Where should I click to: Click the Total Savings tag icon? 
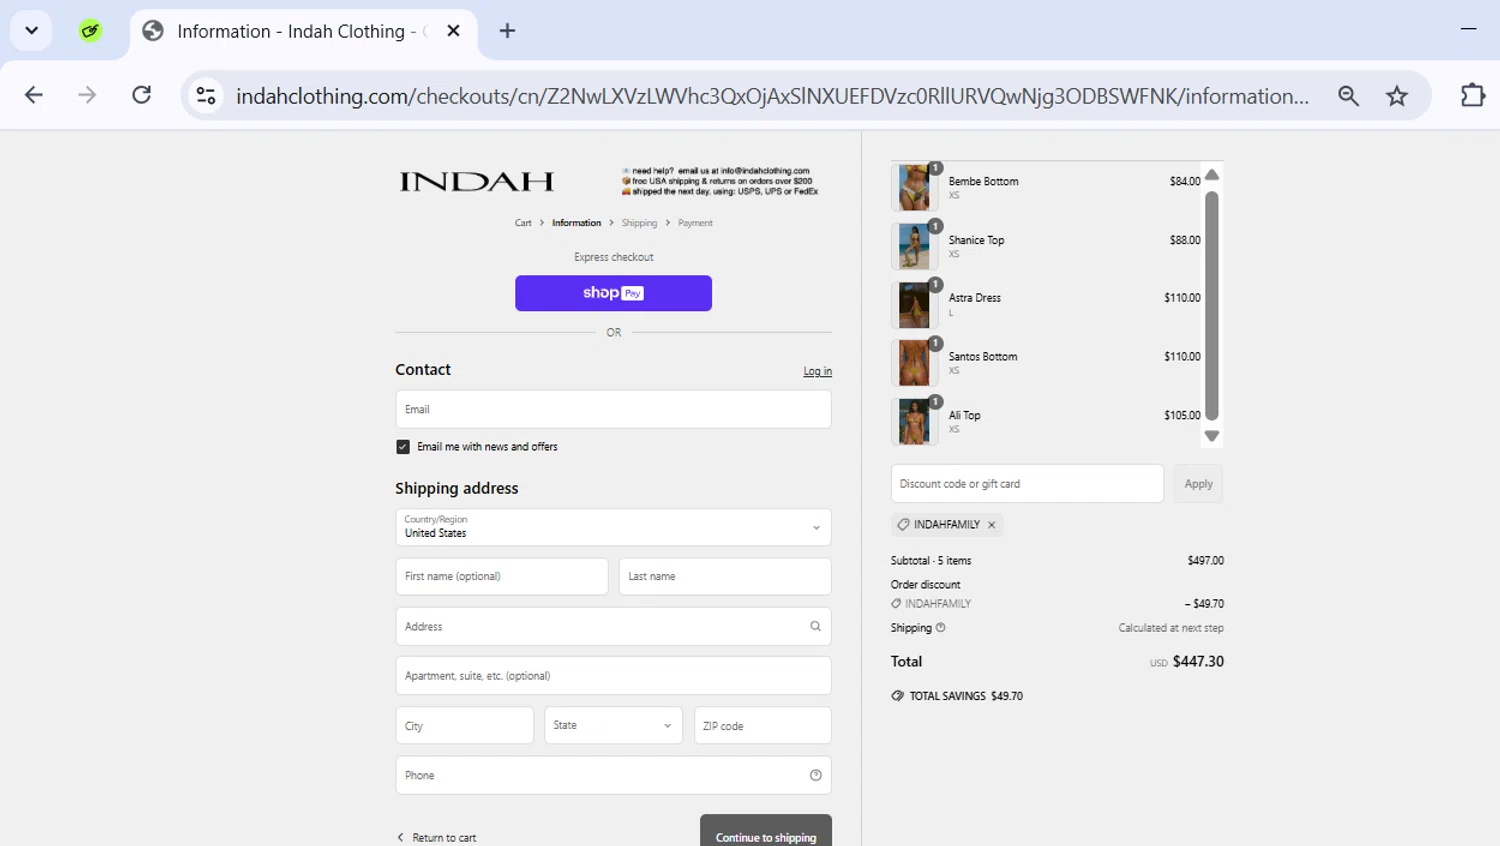[x=897, y=696]
